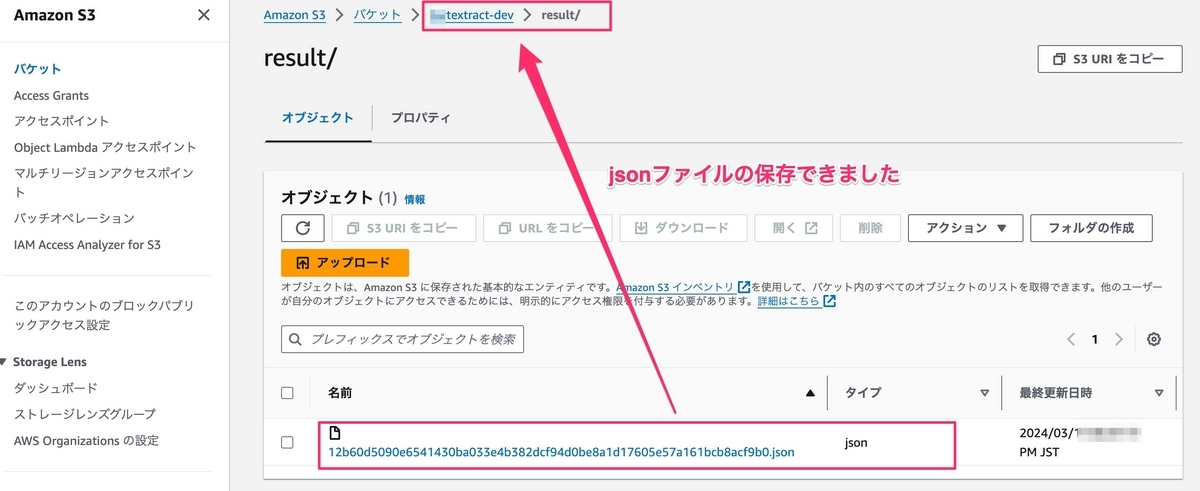Click the URL をコピー button
The width and height of the screenshot is (1200, 491).
547,228
